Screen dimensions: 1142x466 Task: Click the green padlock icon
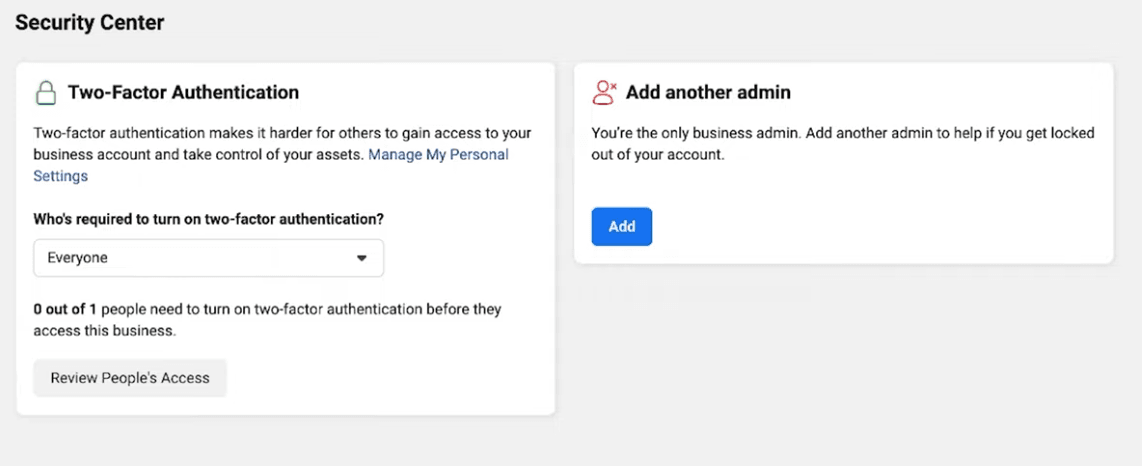click(x=45, y=93)
